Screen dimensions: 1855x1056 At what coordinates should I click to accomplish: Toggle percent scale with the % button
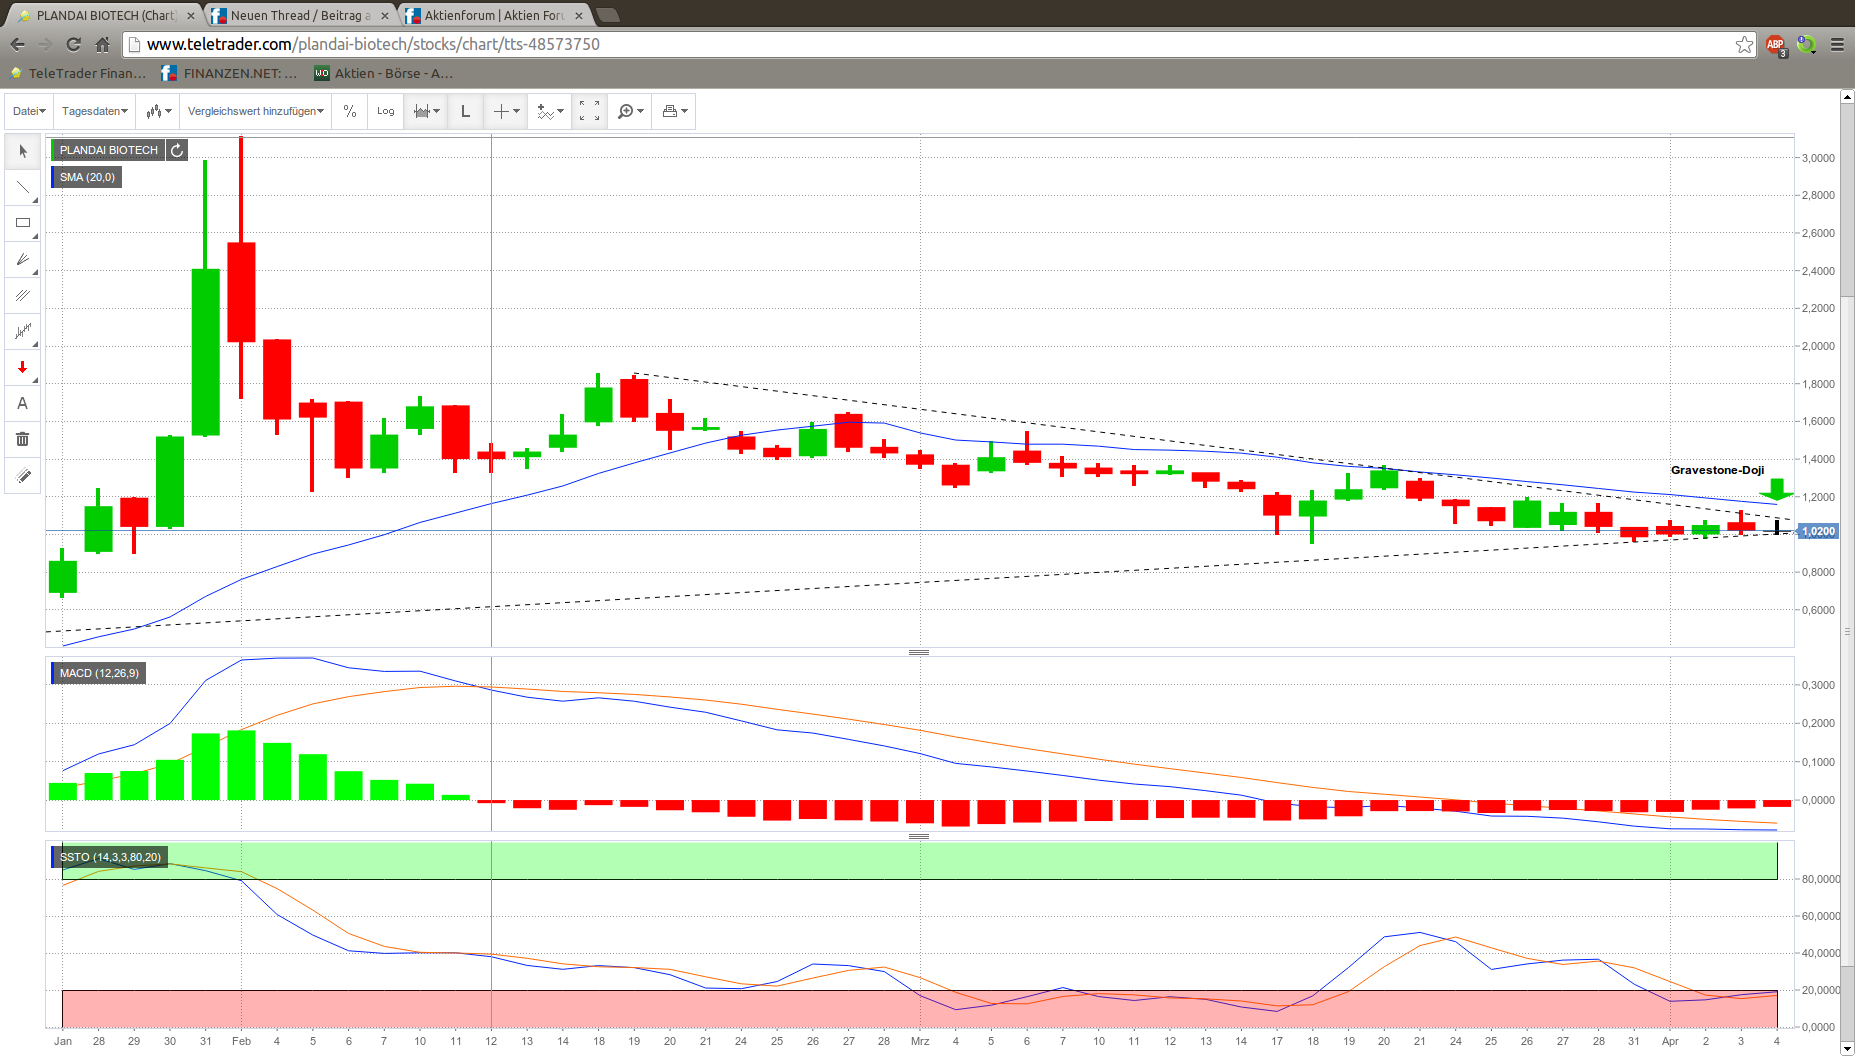click(350, 111)
